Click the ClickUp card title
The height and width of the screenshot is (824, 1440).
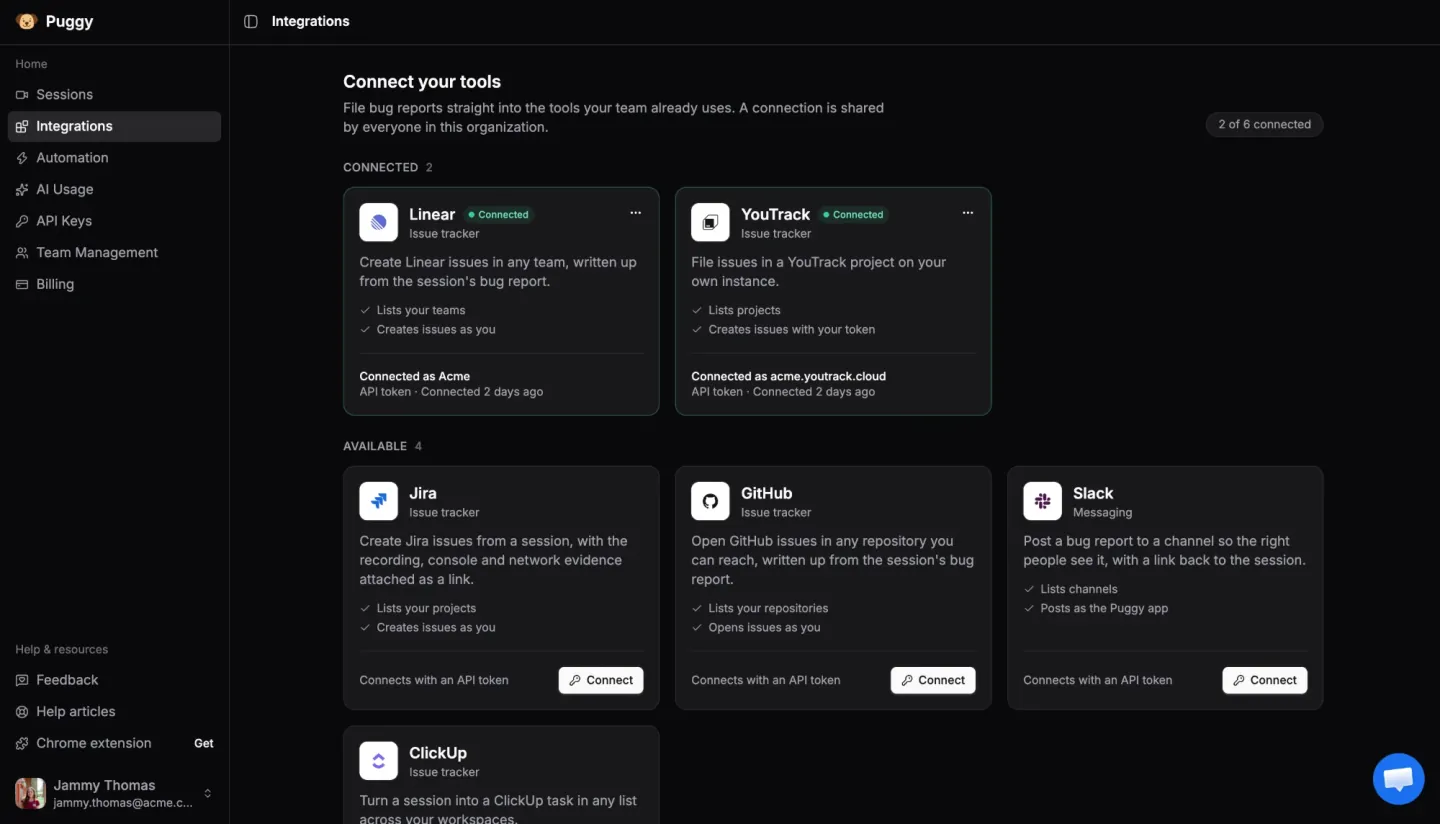pyautogui.click(x=438, y=753)
